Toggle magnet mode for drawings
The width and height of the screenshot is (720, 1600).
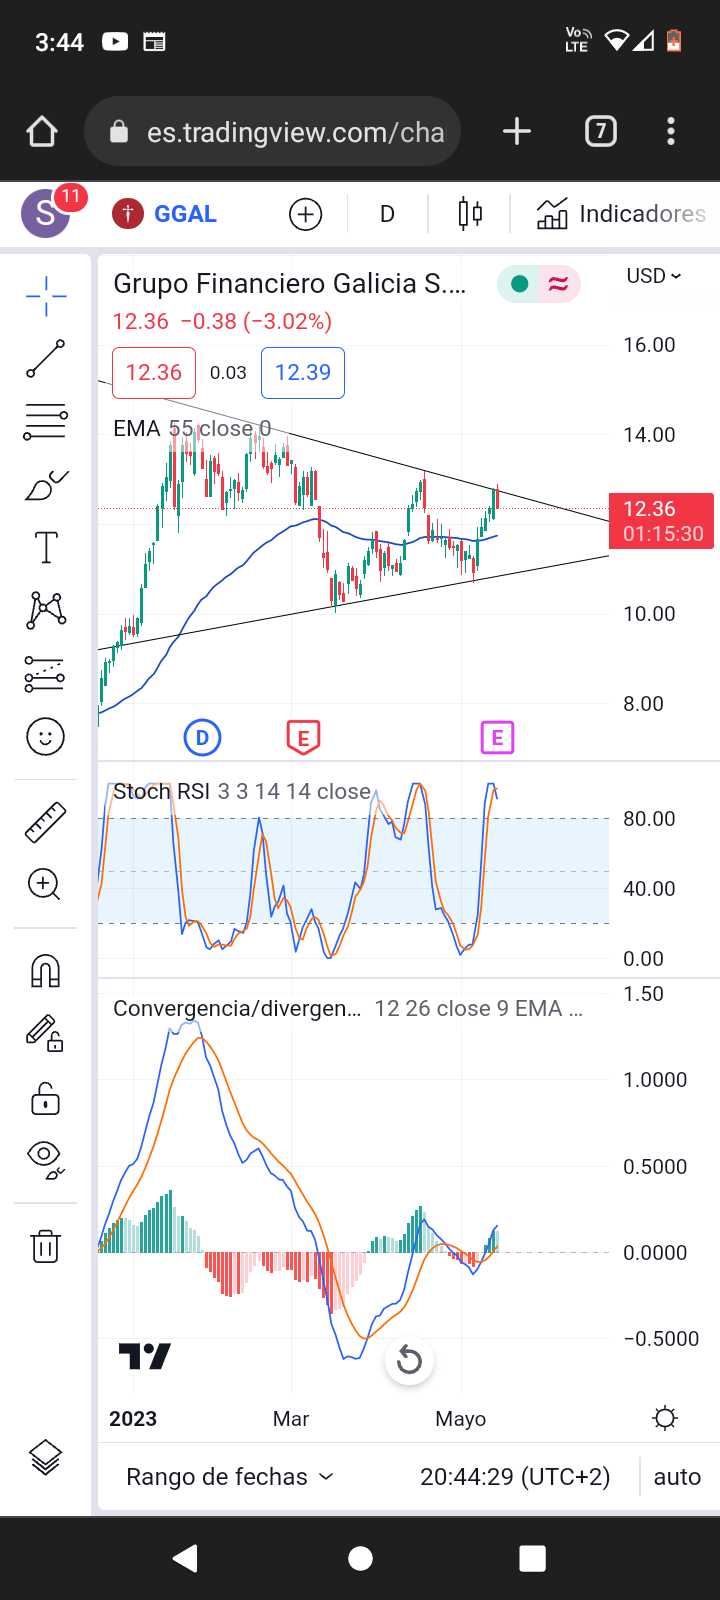tap(46, 971)
